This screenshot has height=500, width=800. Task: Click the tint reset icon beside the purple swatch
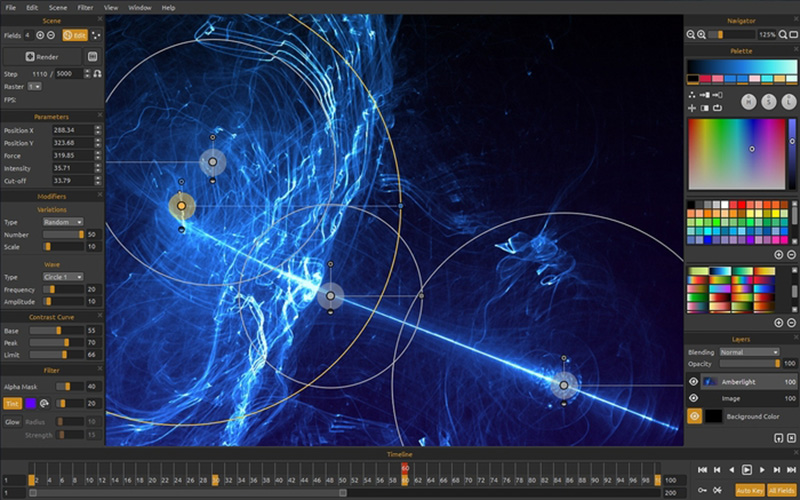point(44,404)
